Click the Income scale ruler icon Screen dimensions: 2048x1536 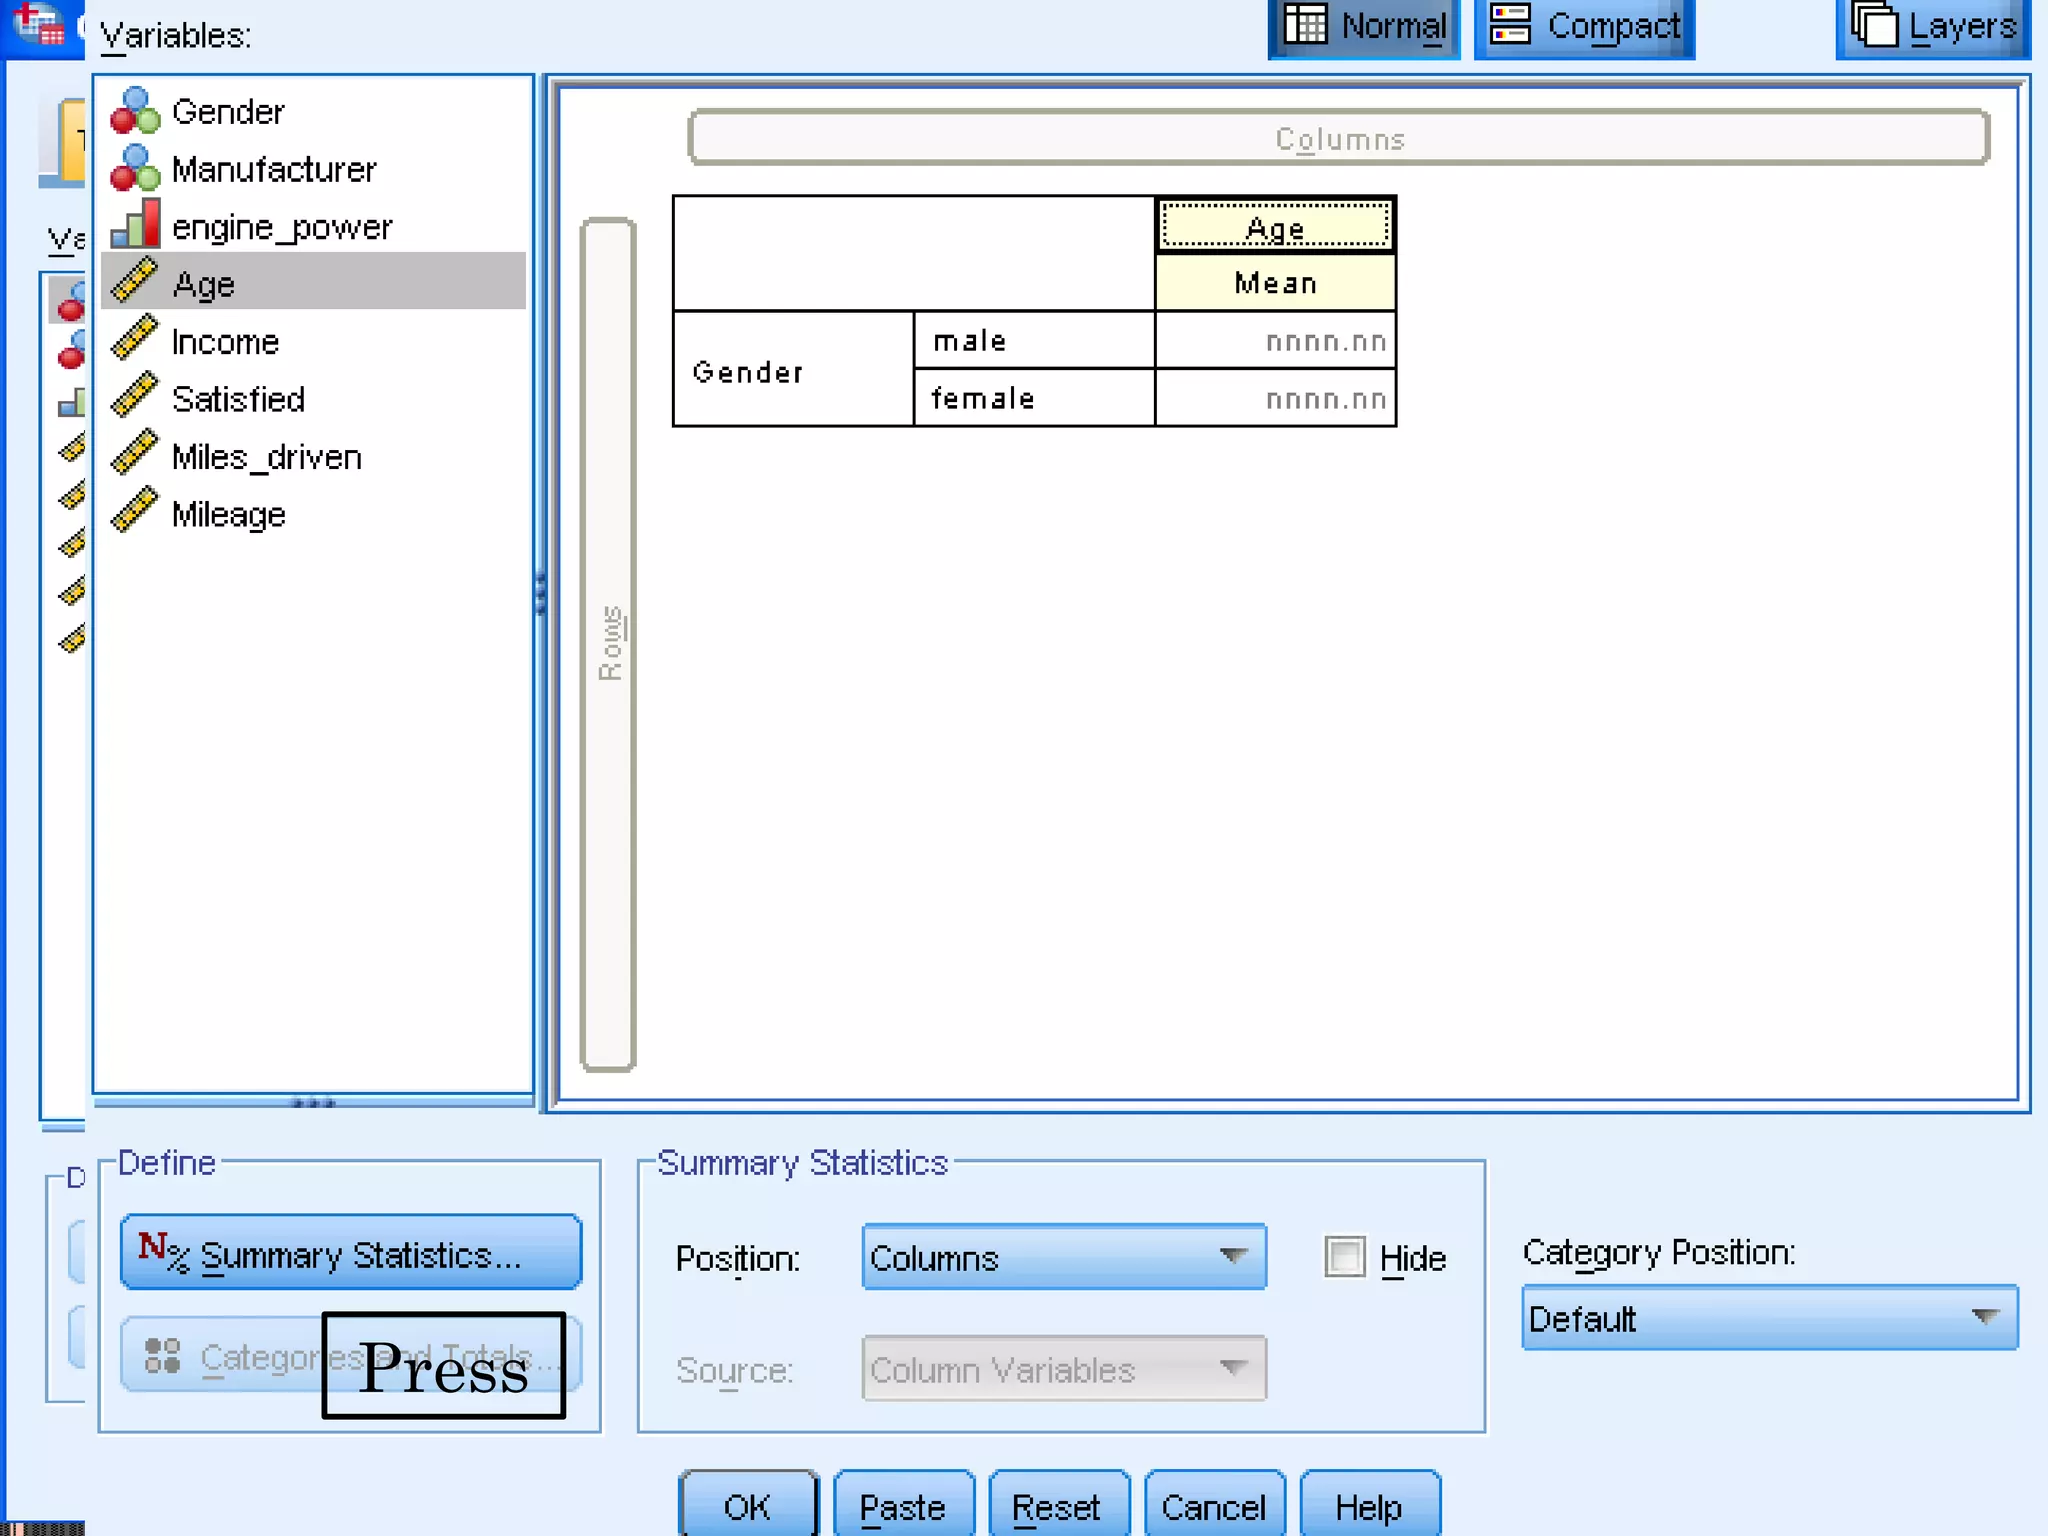coord(135,340)
